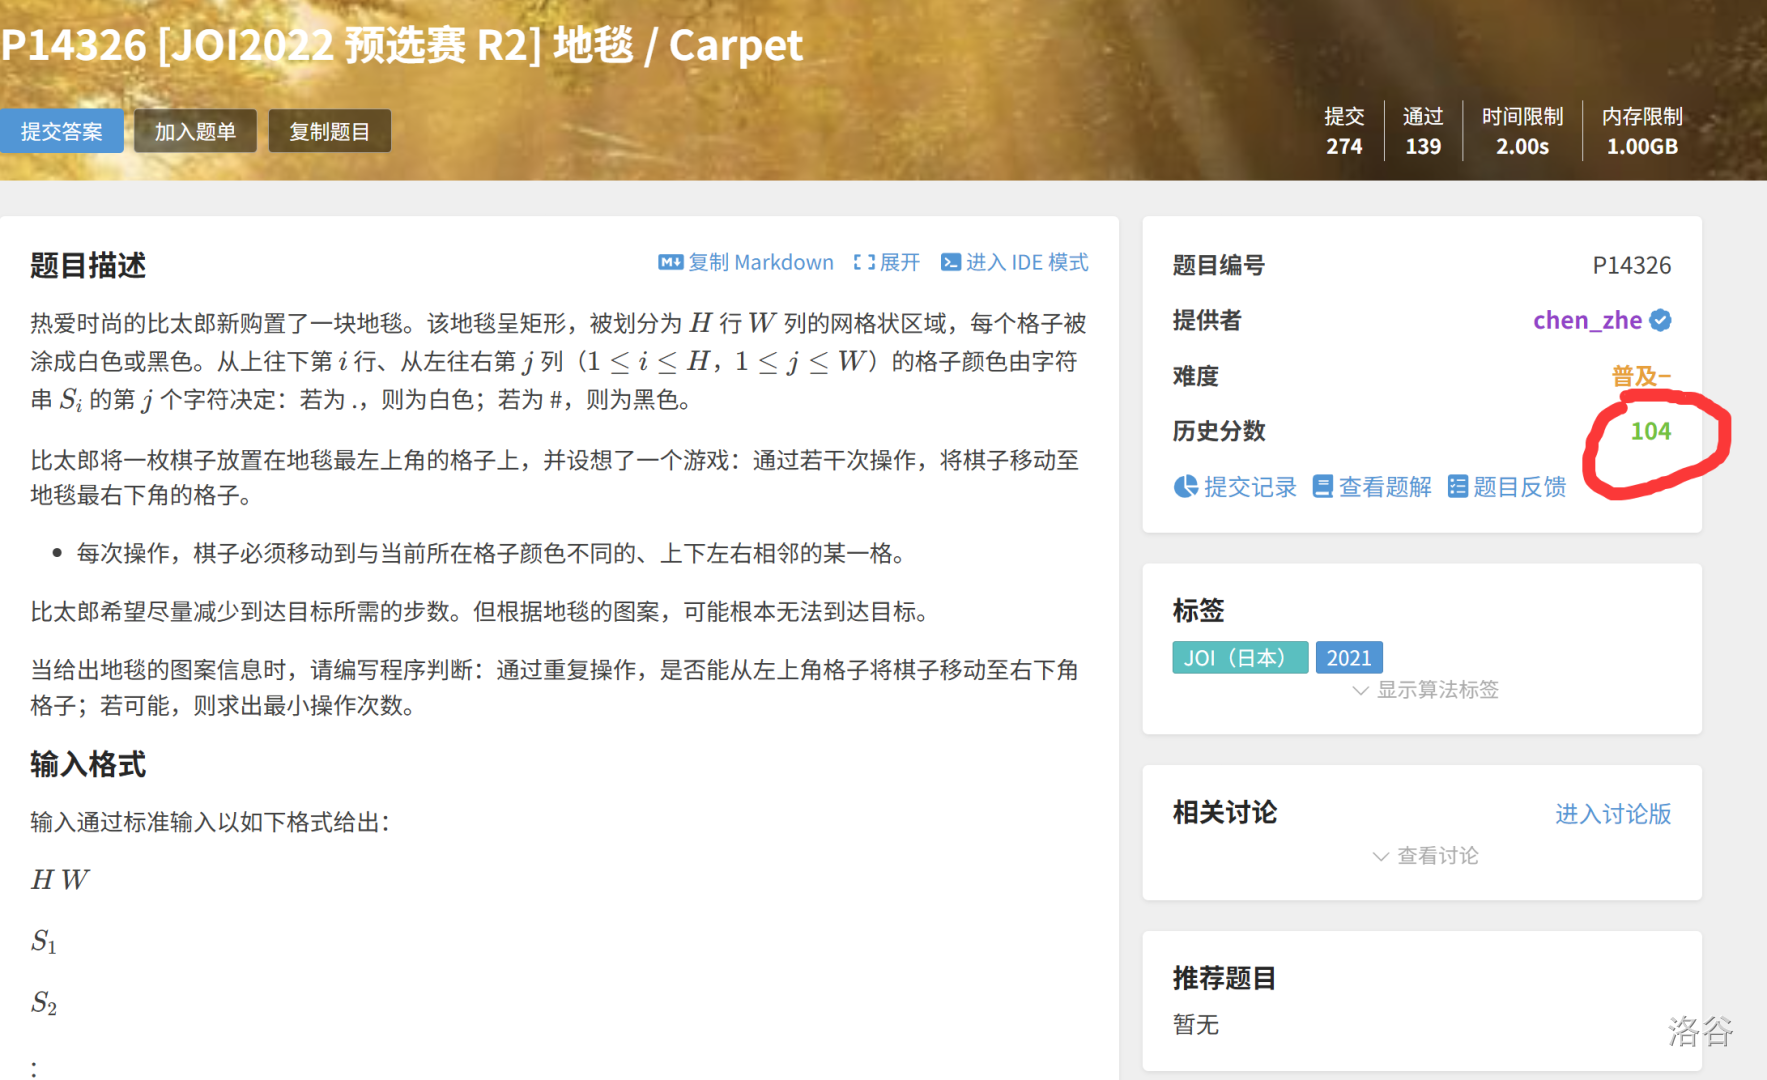This screenshot has height=1080, width=1767.
Task: Open the 进入讨论版 link
Action: [x=1612, y=814]
